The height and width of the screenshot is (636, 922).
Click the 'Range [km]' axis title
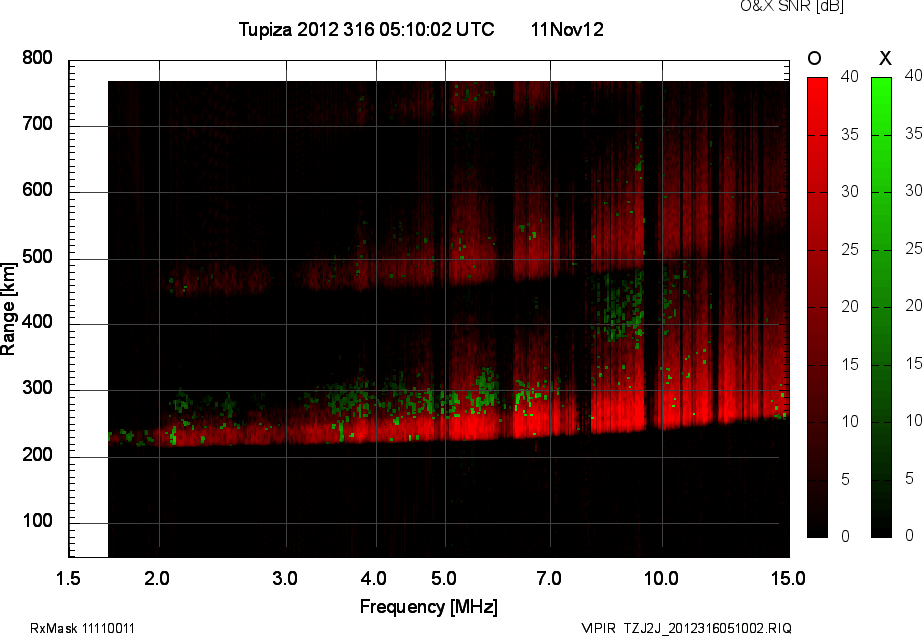8,309
